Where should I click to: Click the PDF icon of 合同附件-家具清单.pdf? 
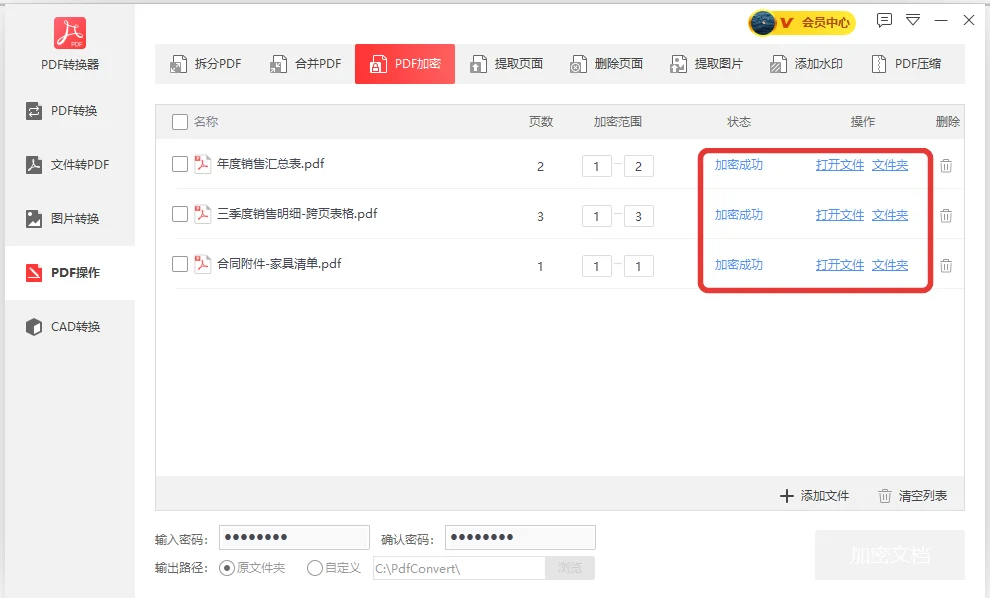pos(202,263)
